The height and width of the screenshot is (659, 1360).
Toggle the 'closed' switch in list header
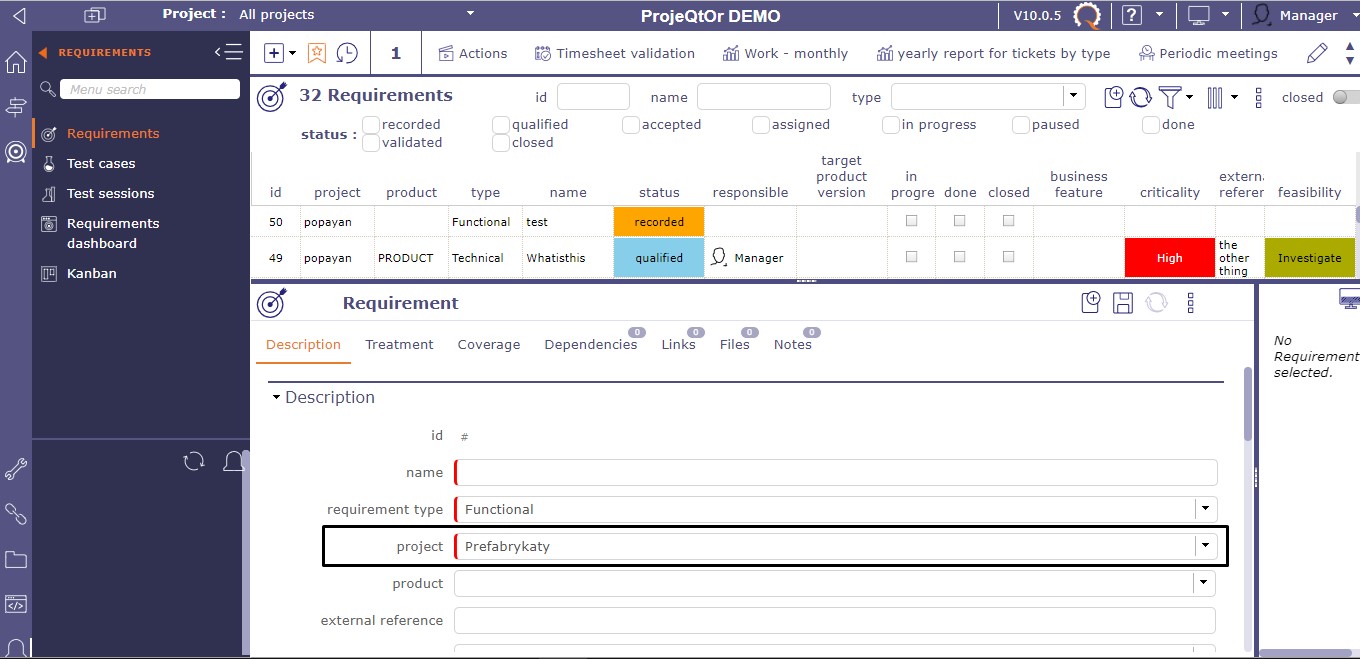pos(1345,97)
